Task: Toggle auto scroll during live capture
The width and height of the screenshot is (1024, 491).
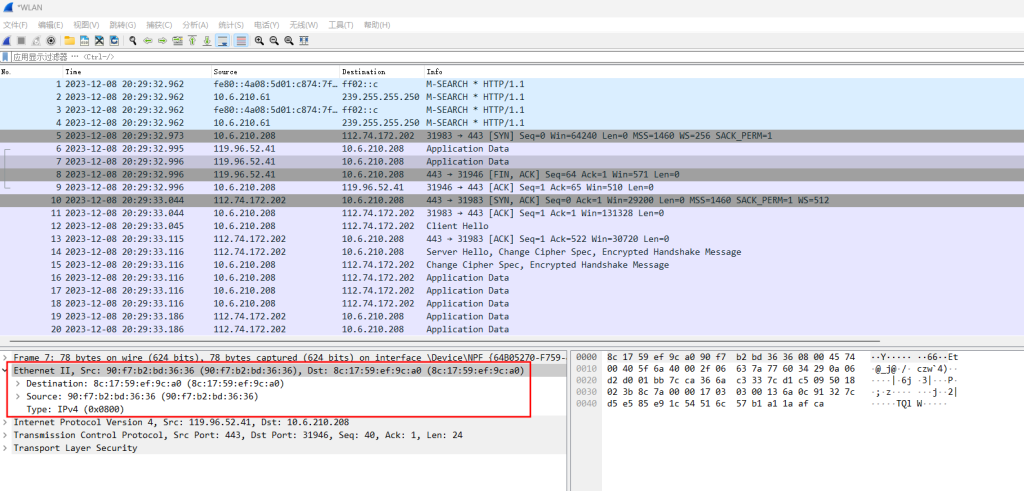Action: pyautogui.click(x=223, y=40)
